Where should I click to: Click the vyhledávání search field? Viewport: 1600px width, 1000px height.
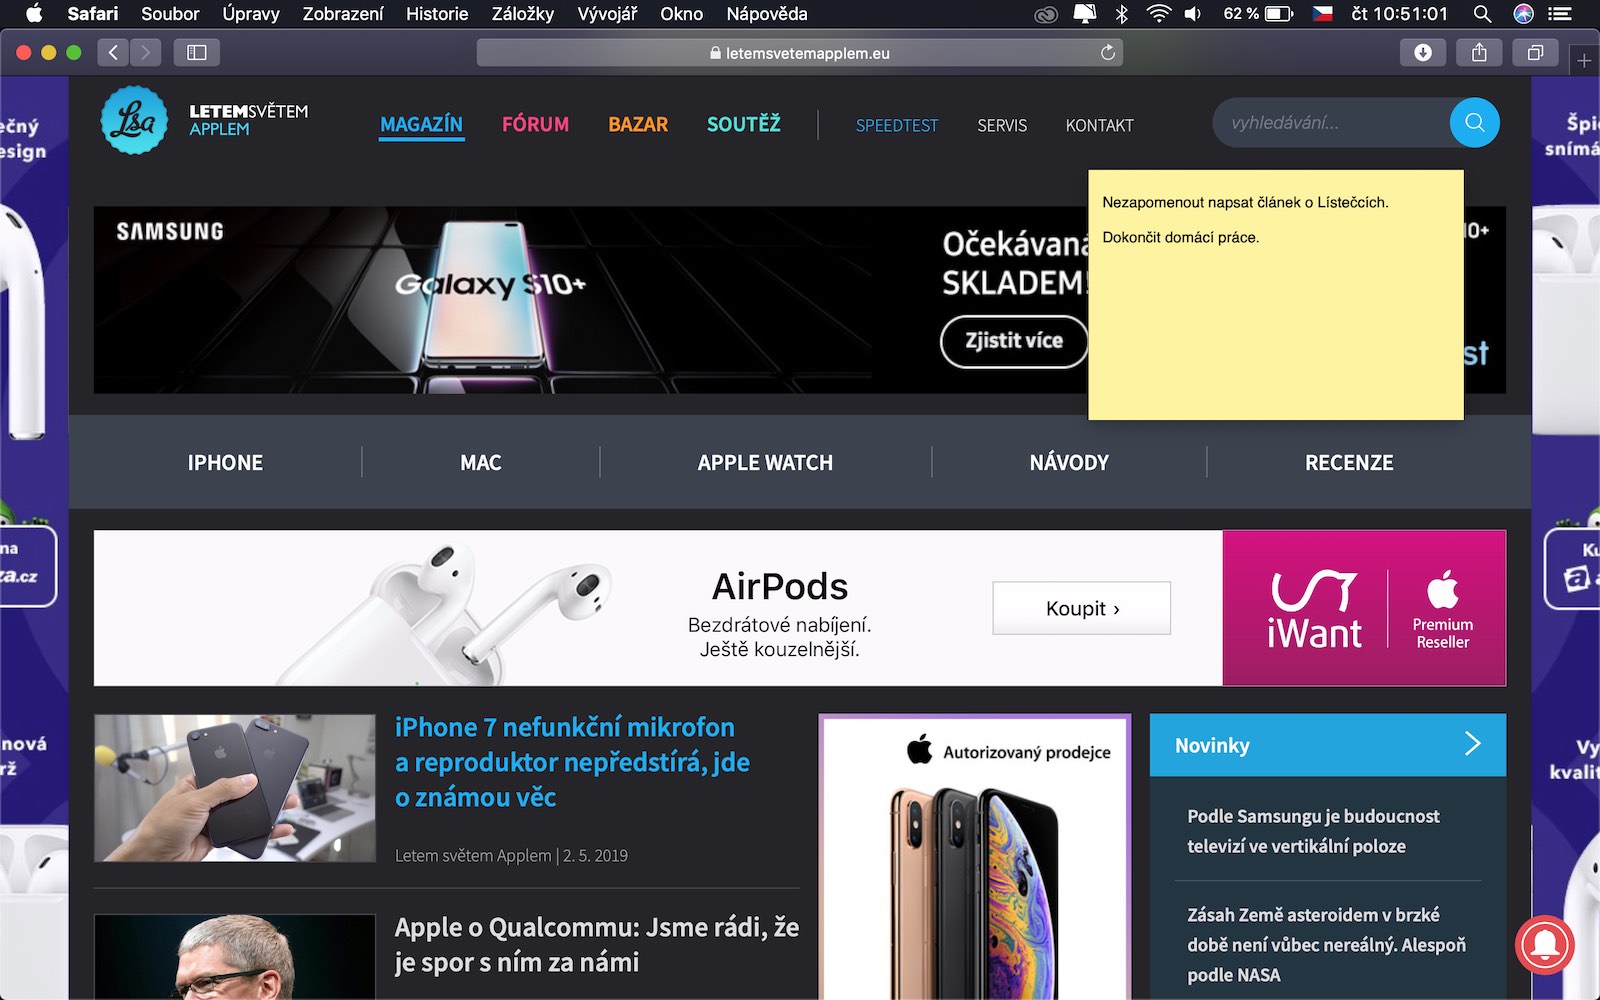coord(1330,123)
